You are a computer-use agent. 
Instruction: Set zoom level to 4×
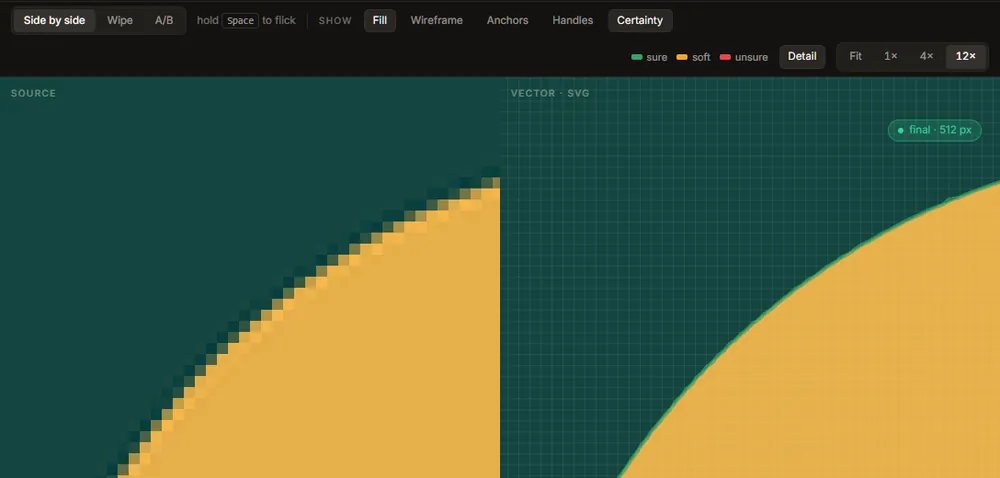[x=927, y=56]
